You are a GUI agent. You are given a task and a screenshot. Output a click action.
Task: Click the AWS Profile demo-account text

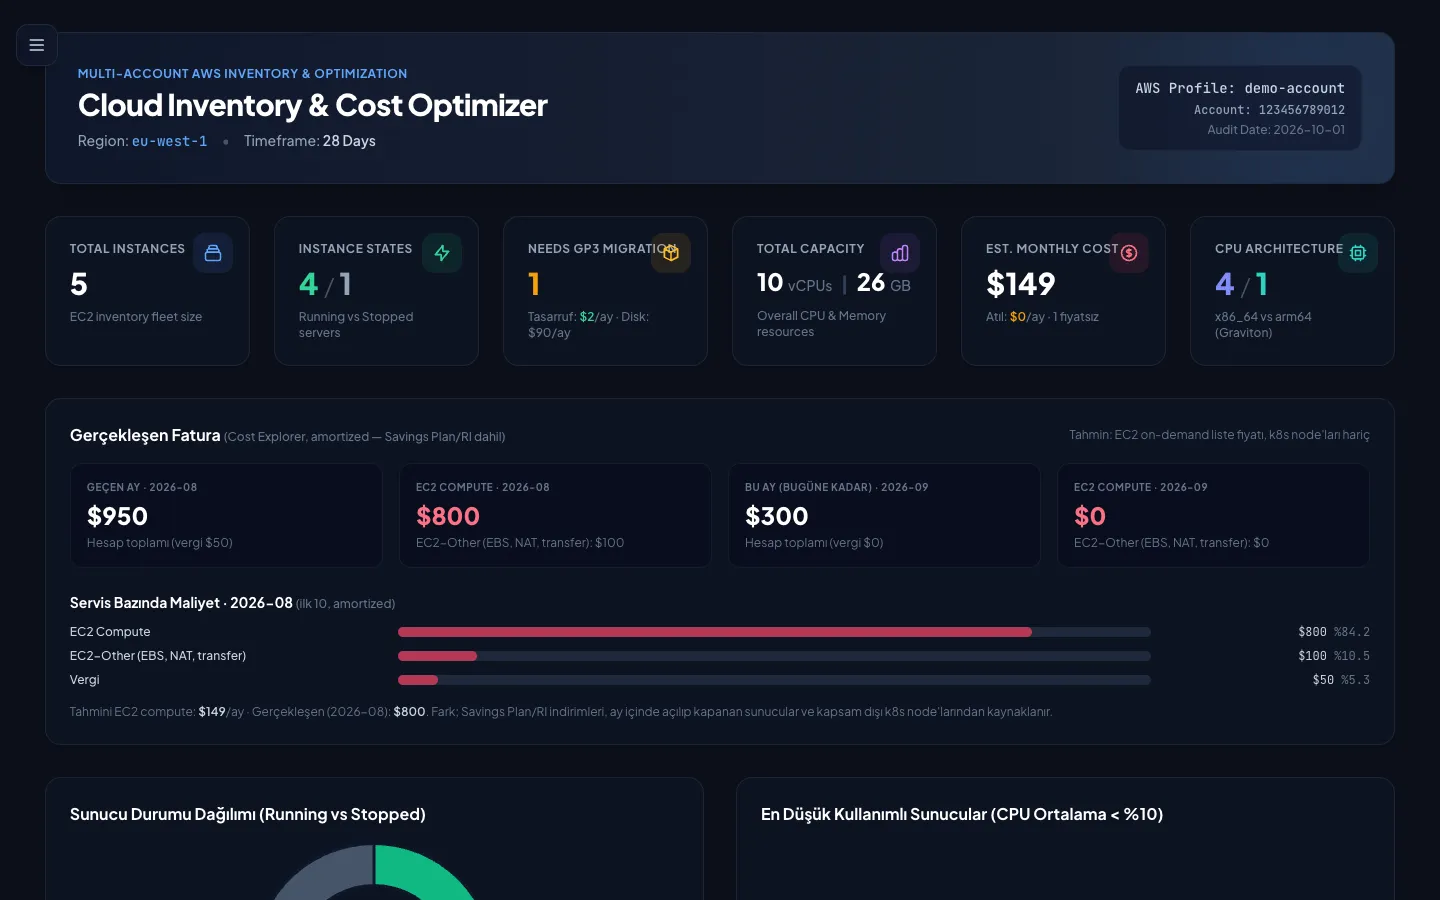1240,88
